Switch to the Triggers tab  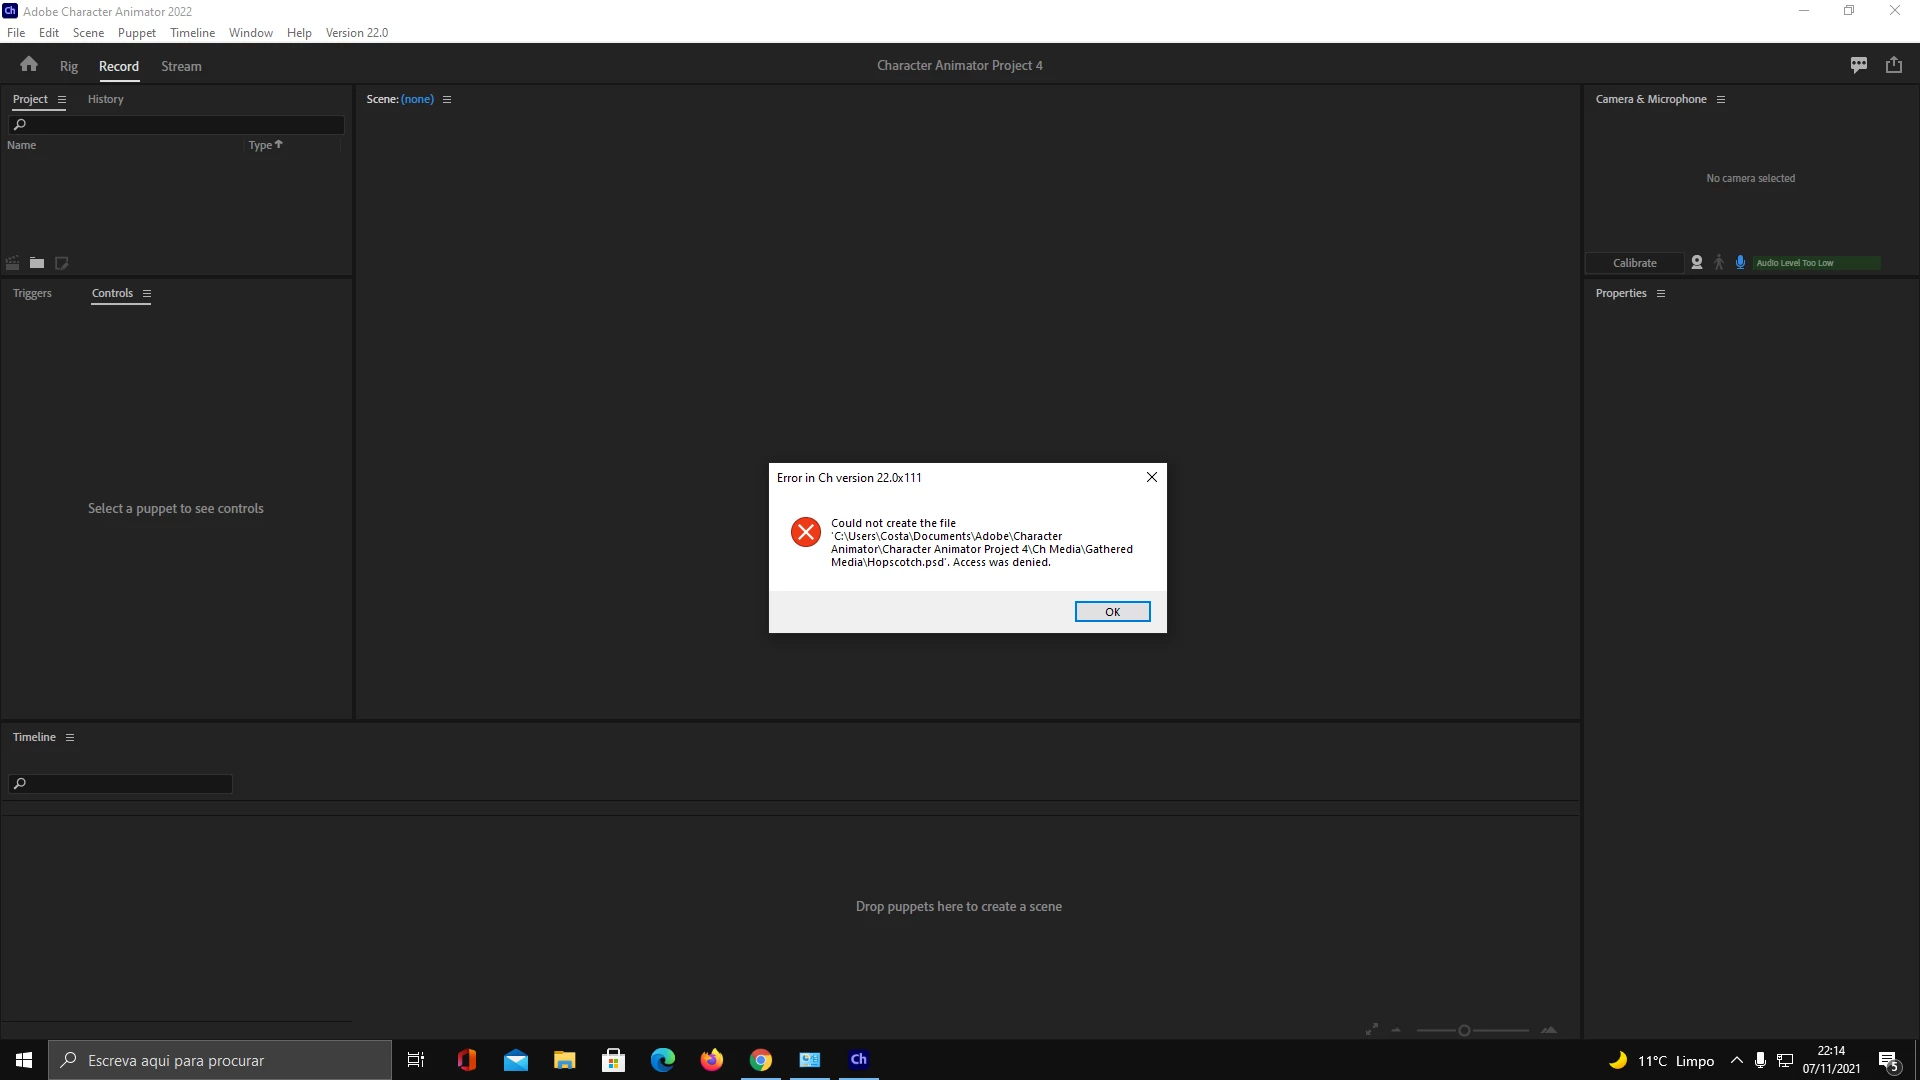point(32,294)
